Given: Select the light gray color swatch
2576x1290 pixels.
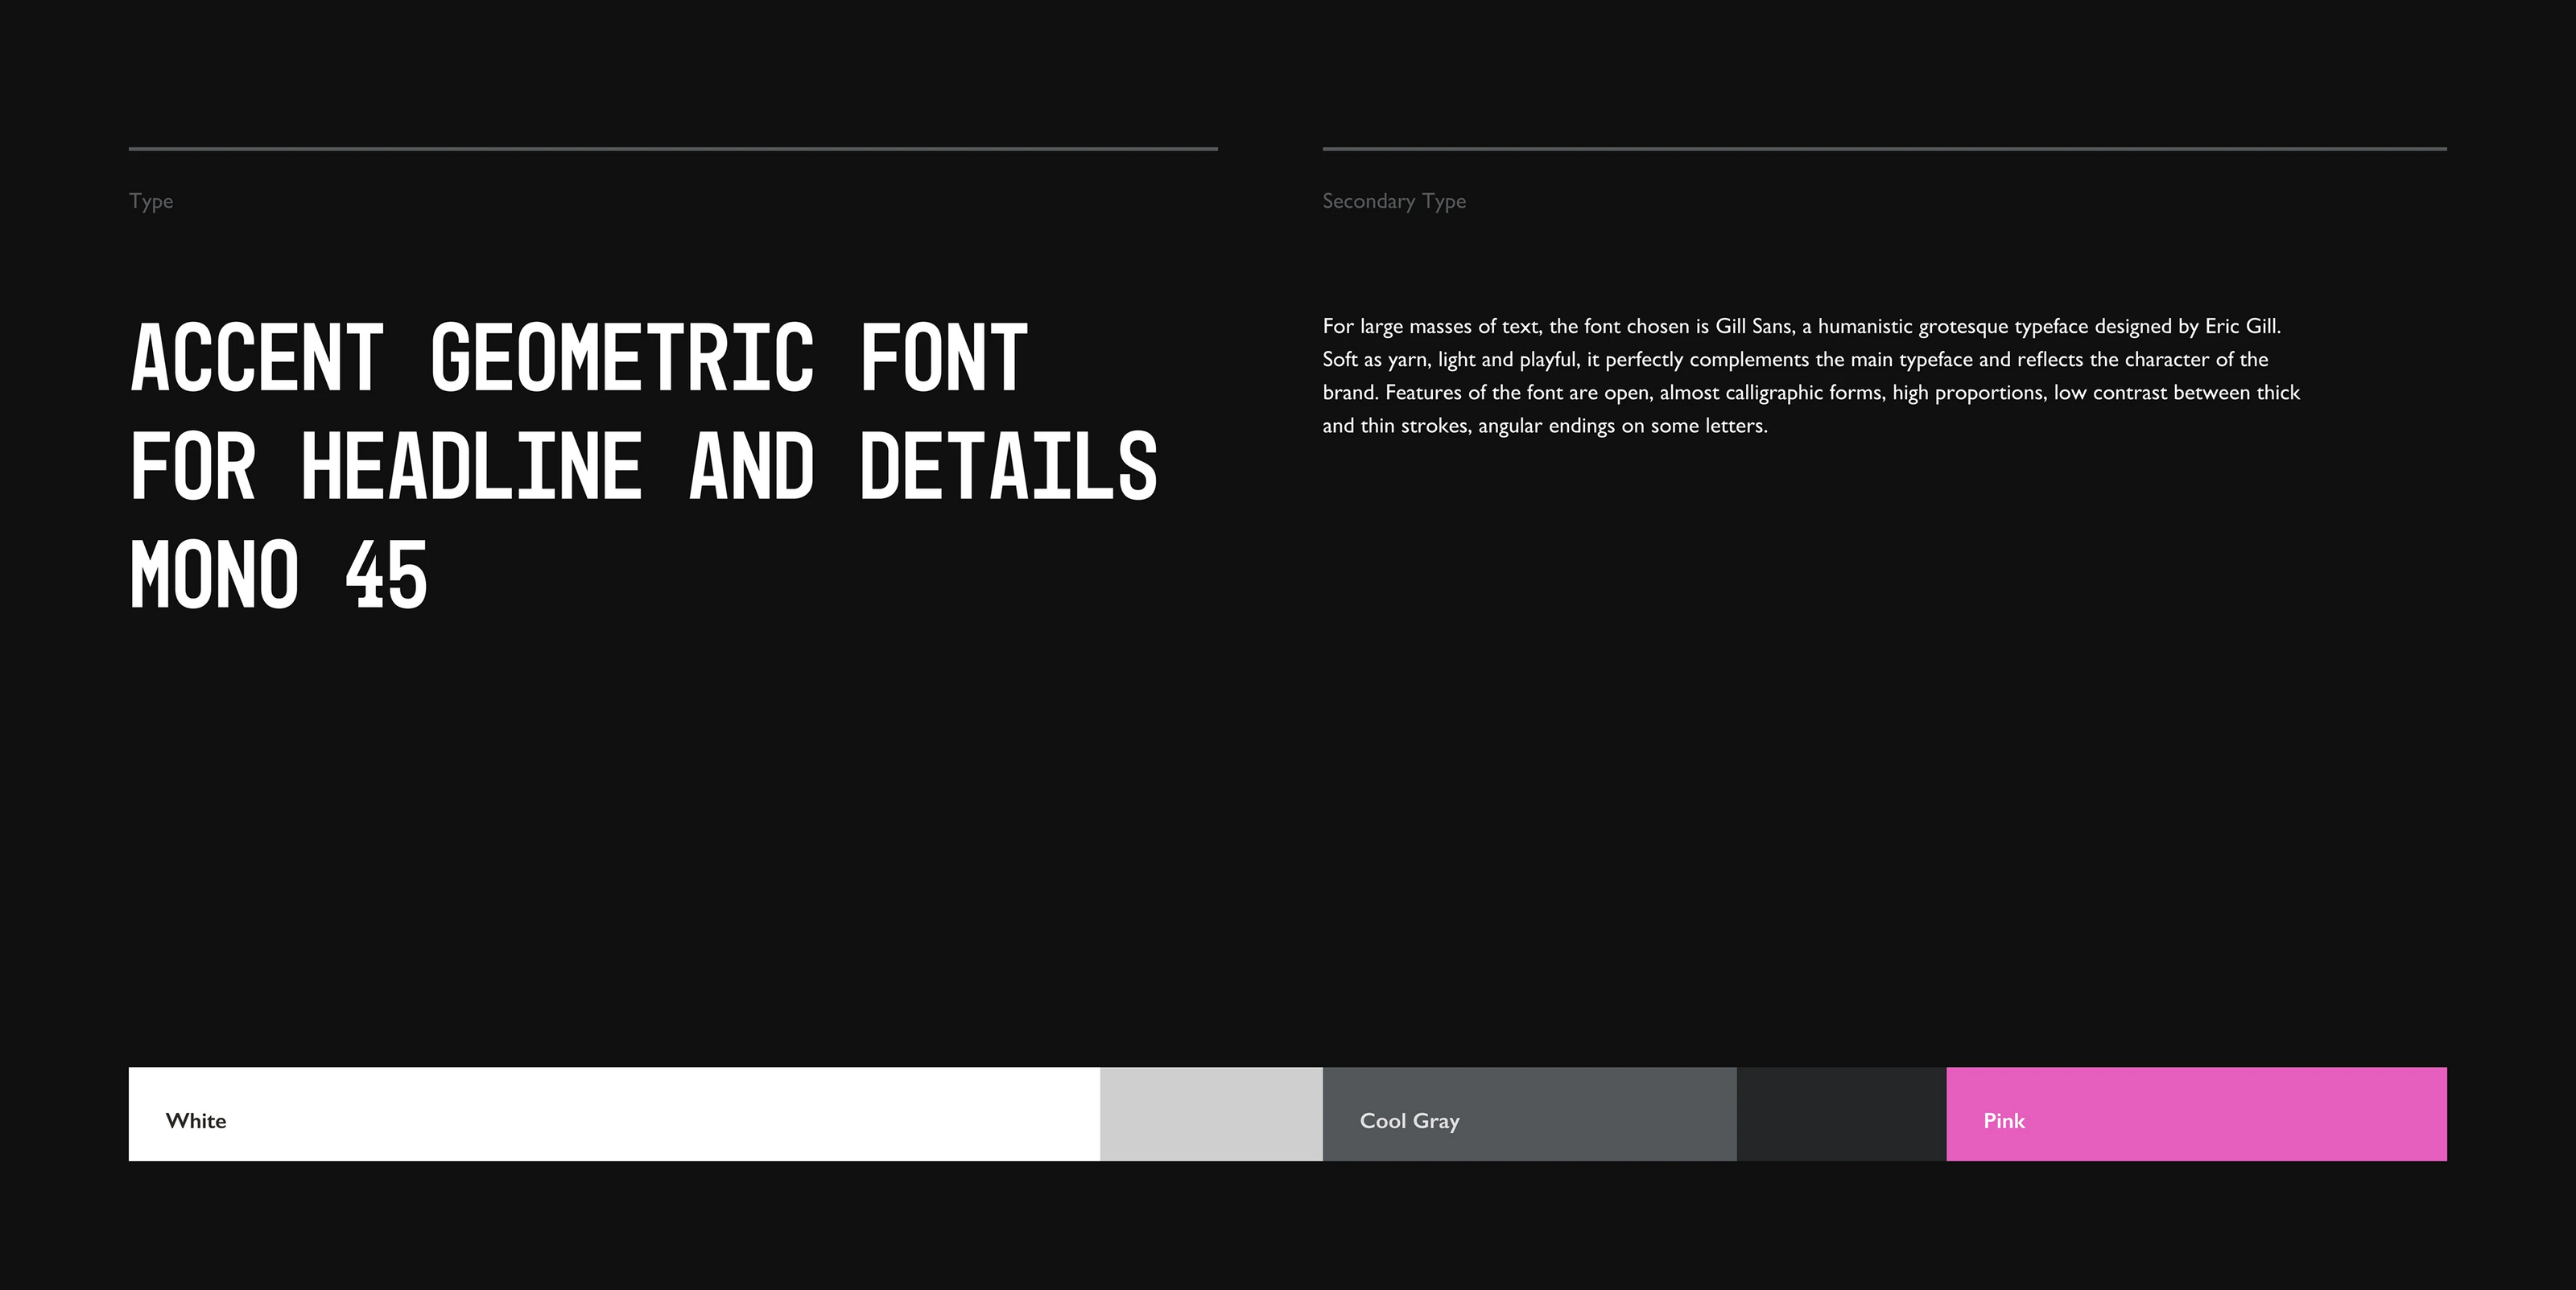Looking at the screenshot, I should pyautogui.click(x=1211, y=1114).
